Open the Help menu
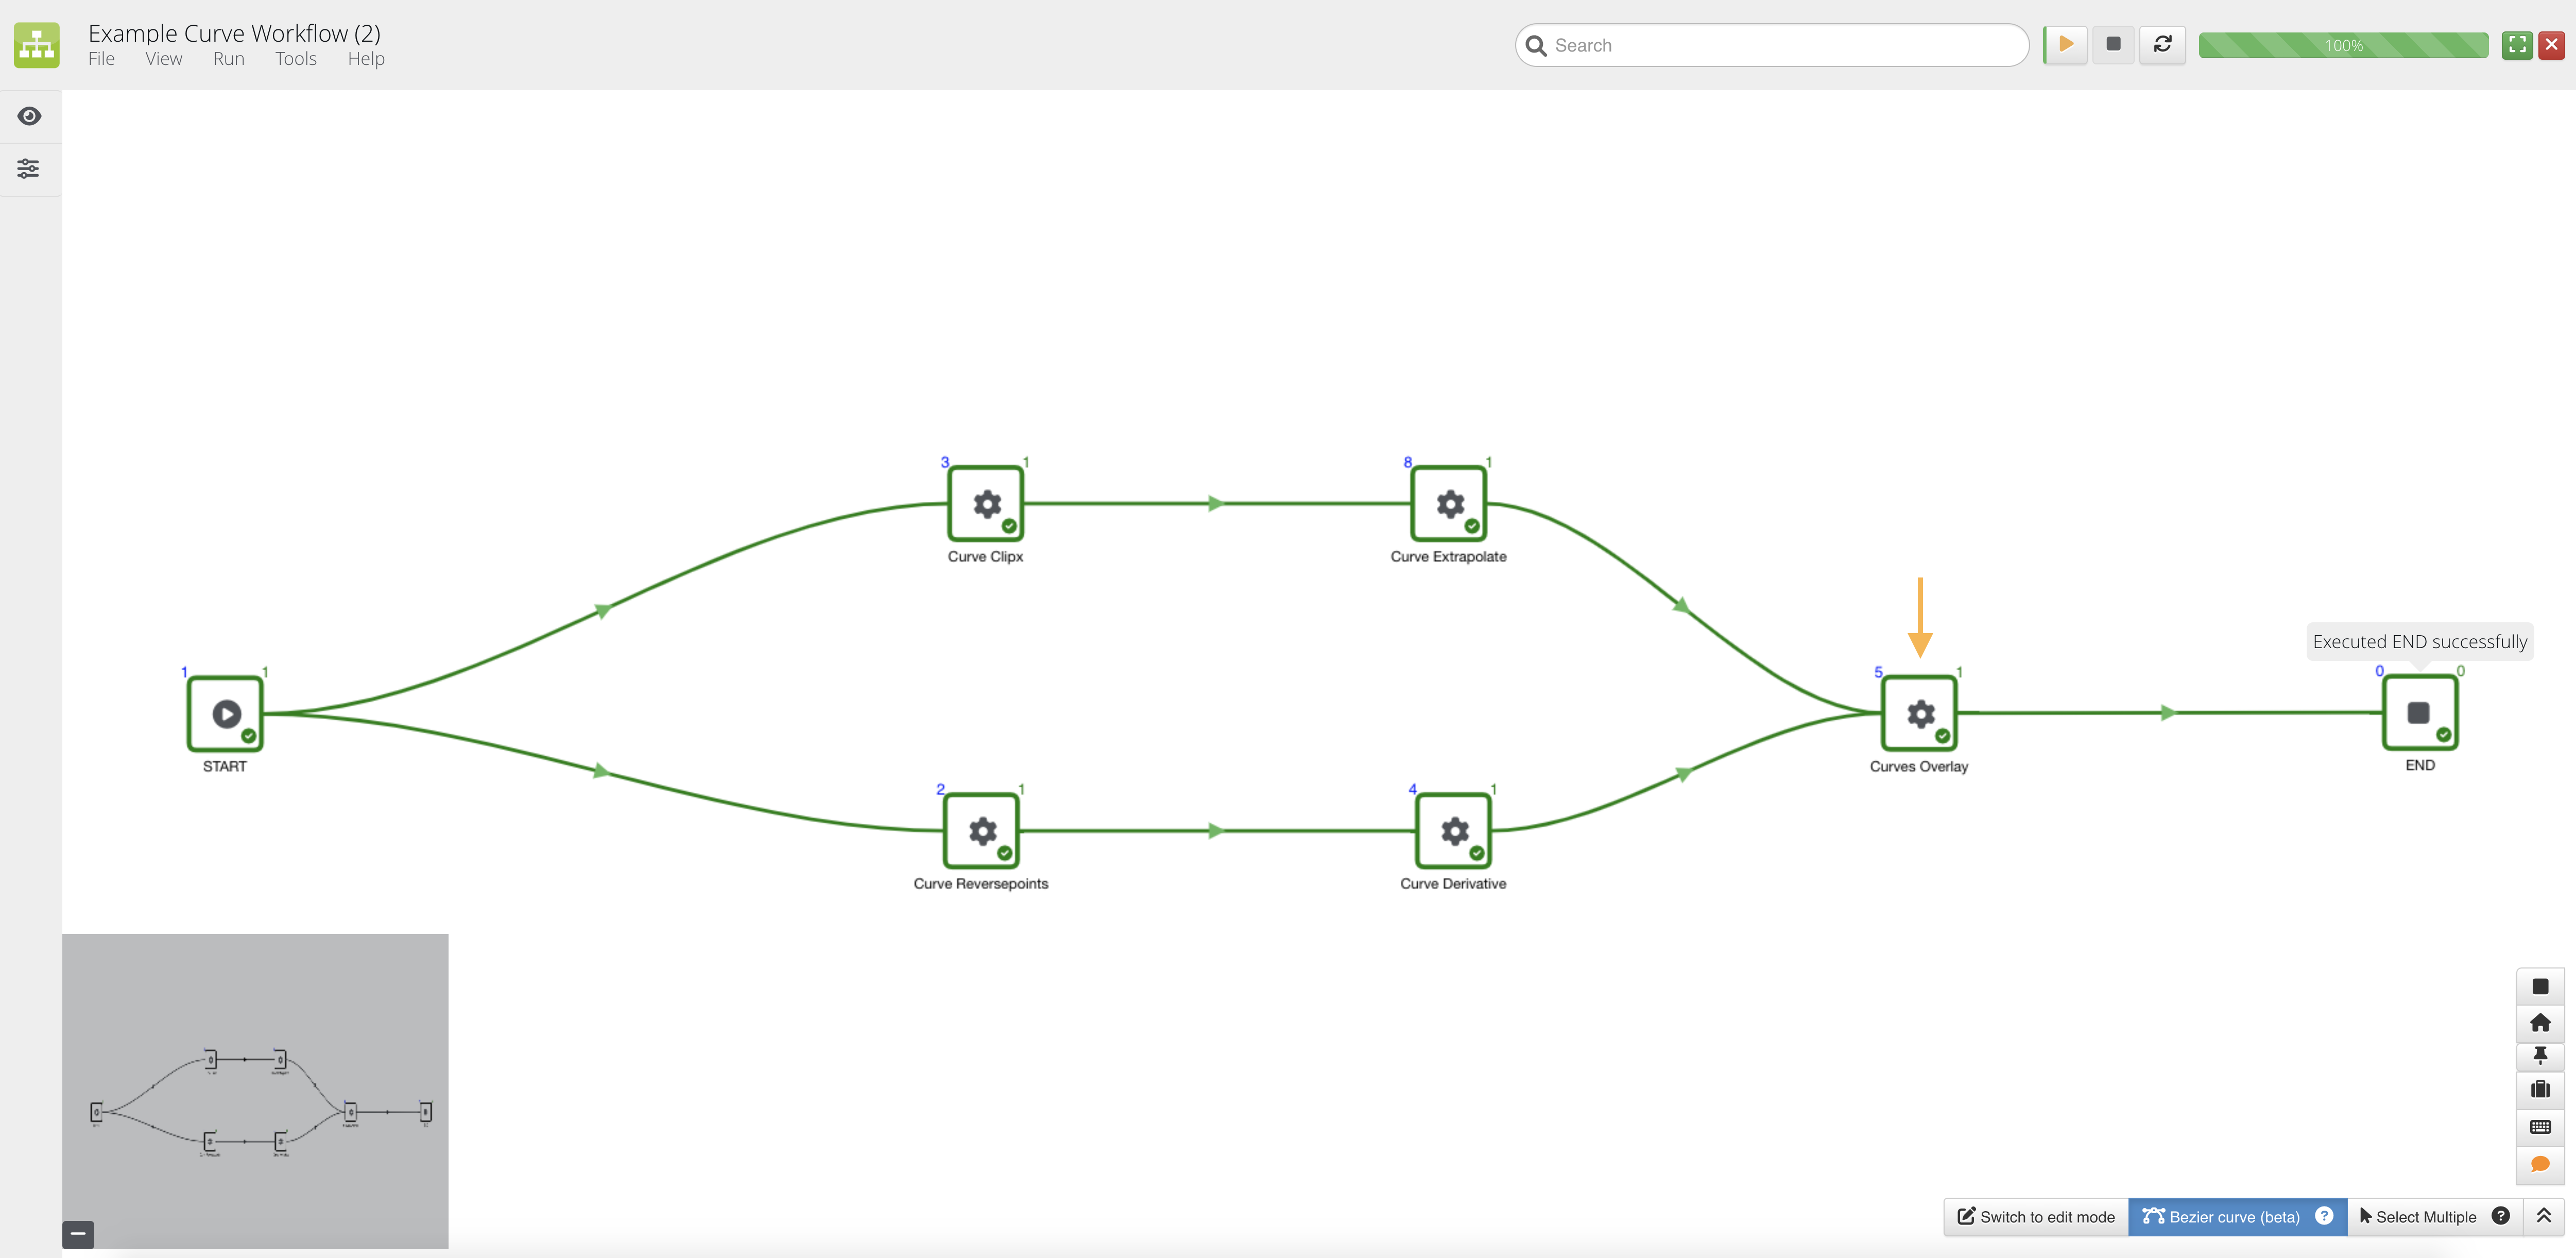Screen dimensions: 2576x1258 point(366,59)
